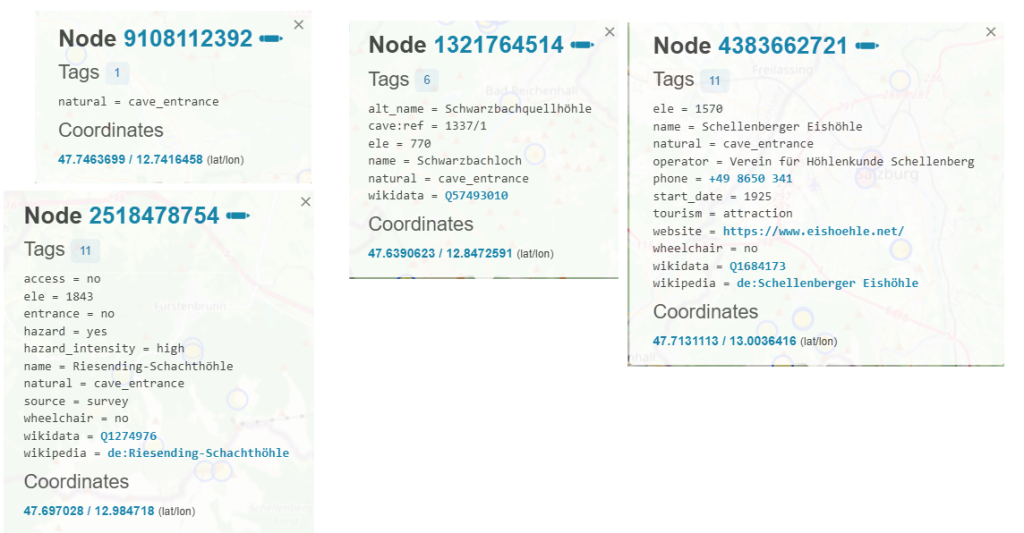Select the 'alt_name = Schwarzbachquellhöhle' tag line
The image size is (1024, 533).
pyautogui.click(x=480, y=108)
